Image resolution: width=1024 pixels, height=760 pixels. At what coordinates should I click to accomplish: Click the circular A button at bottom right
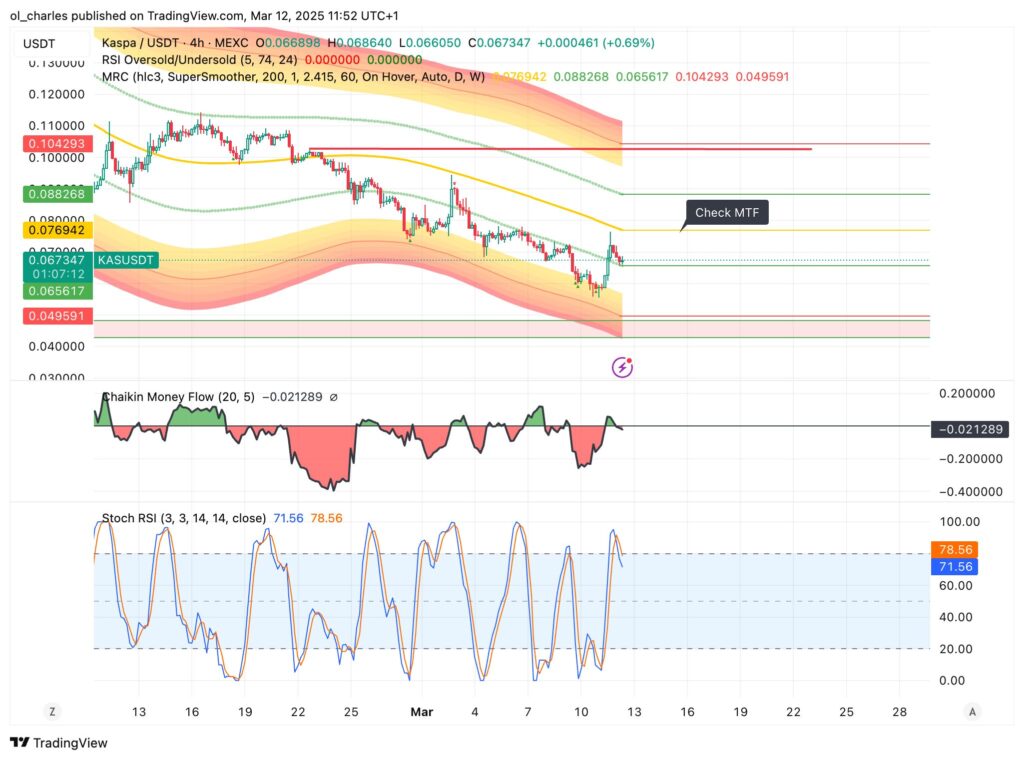click(x=972, y=711)
